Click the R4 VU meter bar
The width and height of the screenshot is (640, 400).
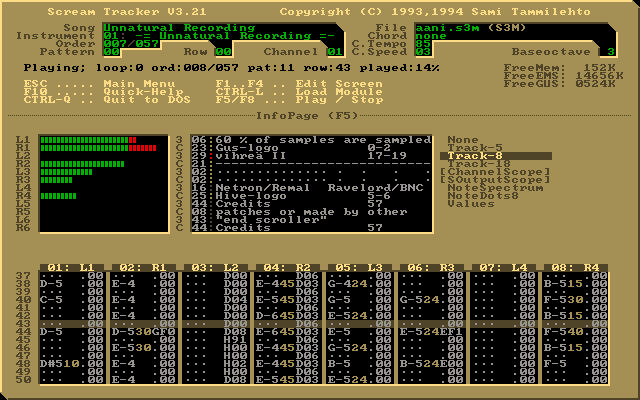pyautogui.click(x=58, y=196)
